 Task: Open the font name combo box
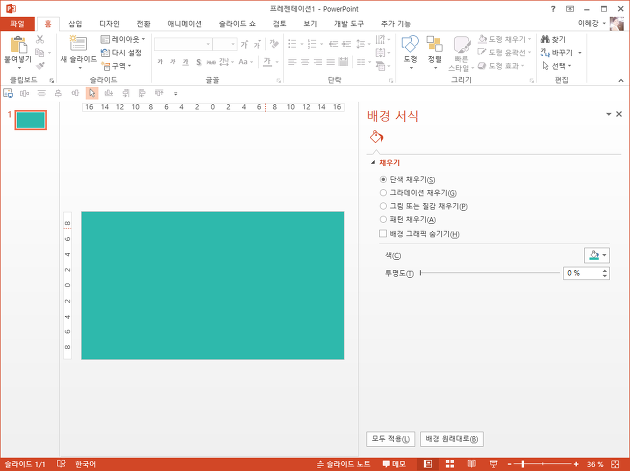point(183,44)
